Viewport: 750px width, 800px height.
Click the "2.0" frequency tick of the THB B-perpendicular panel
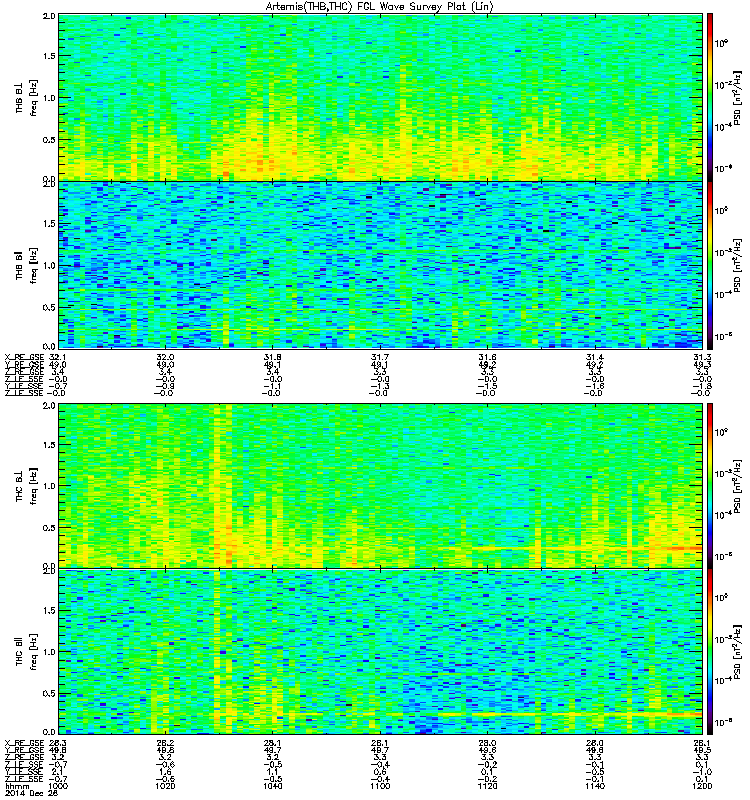49,16
